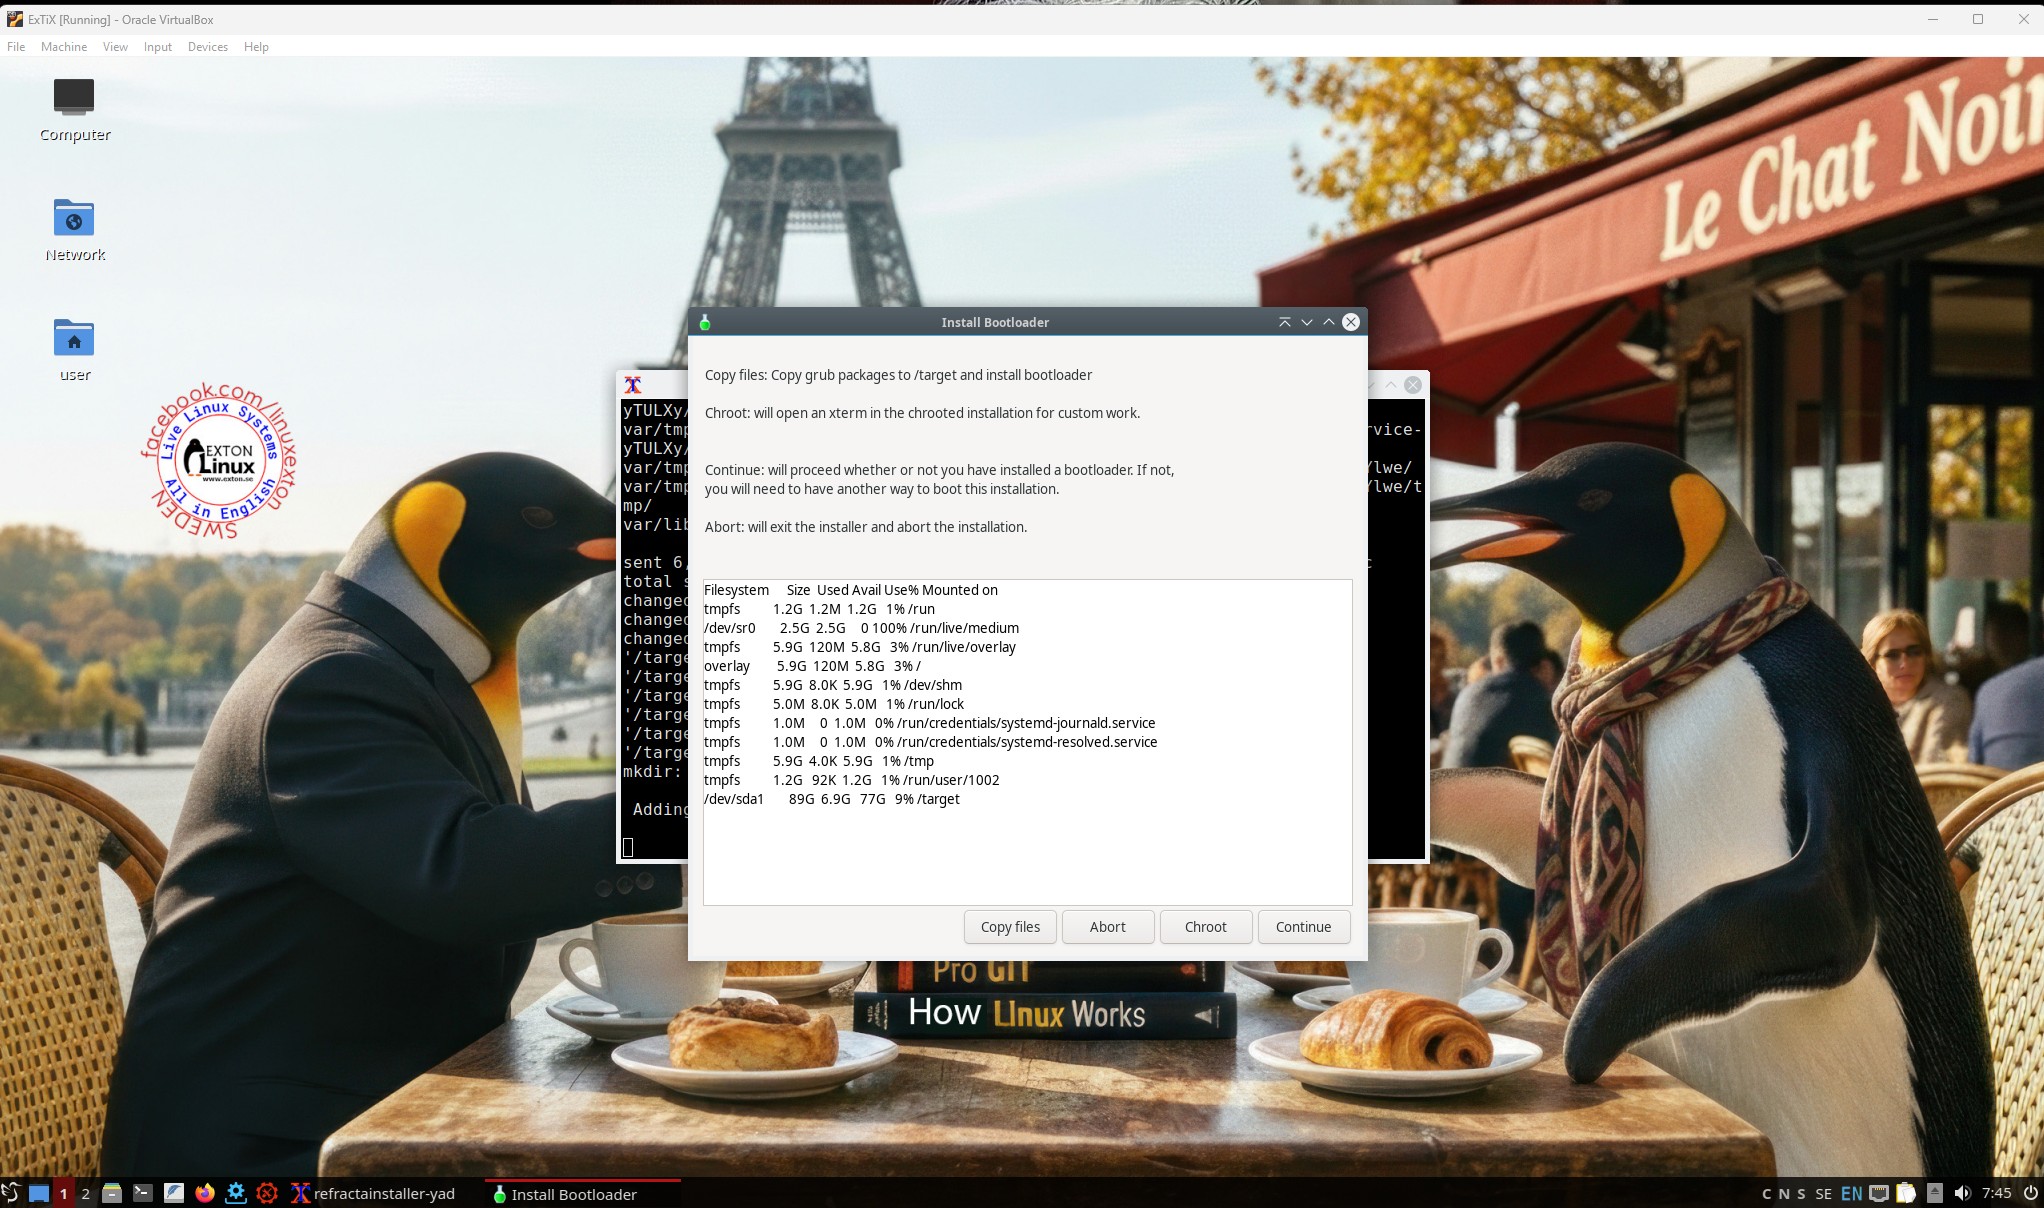Open the bird start menu launcher
Viewport: 2044px width, 1208px height.
tap(11, 1193)
